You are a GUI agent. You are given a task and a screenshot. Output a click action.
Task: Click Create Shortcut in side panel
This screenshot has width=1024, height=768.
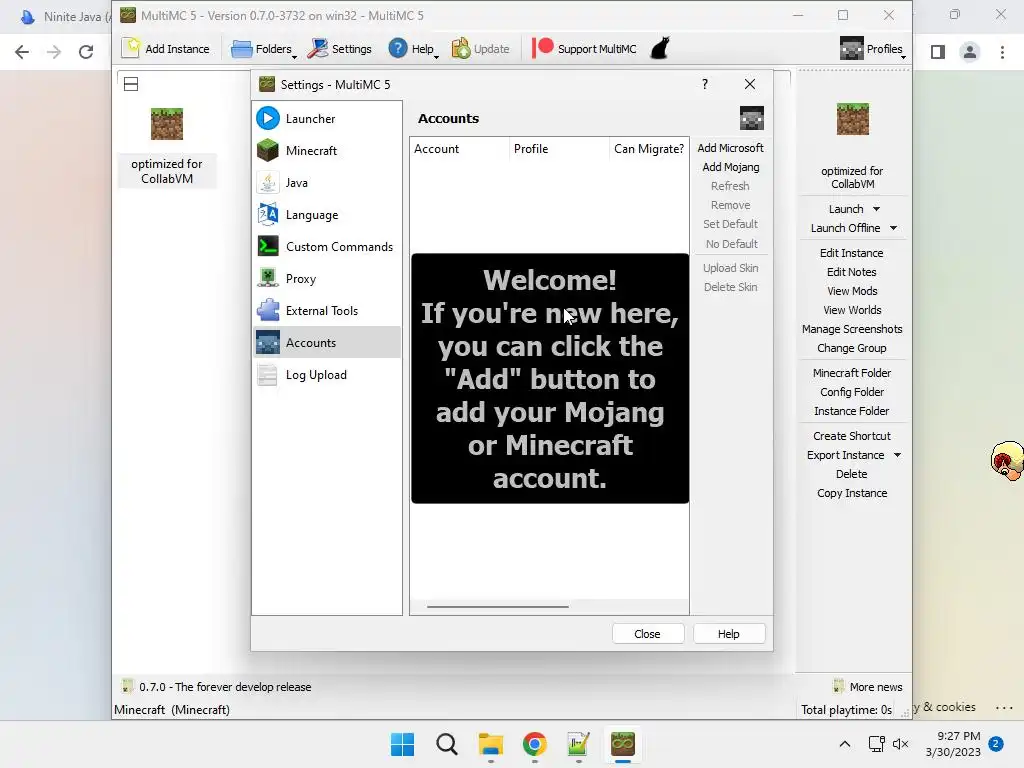tap(852, 436)
